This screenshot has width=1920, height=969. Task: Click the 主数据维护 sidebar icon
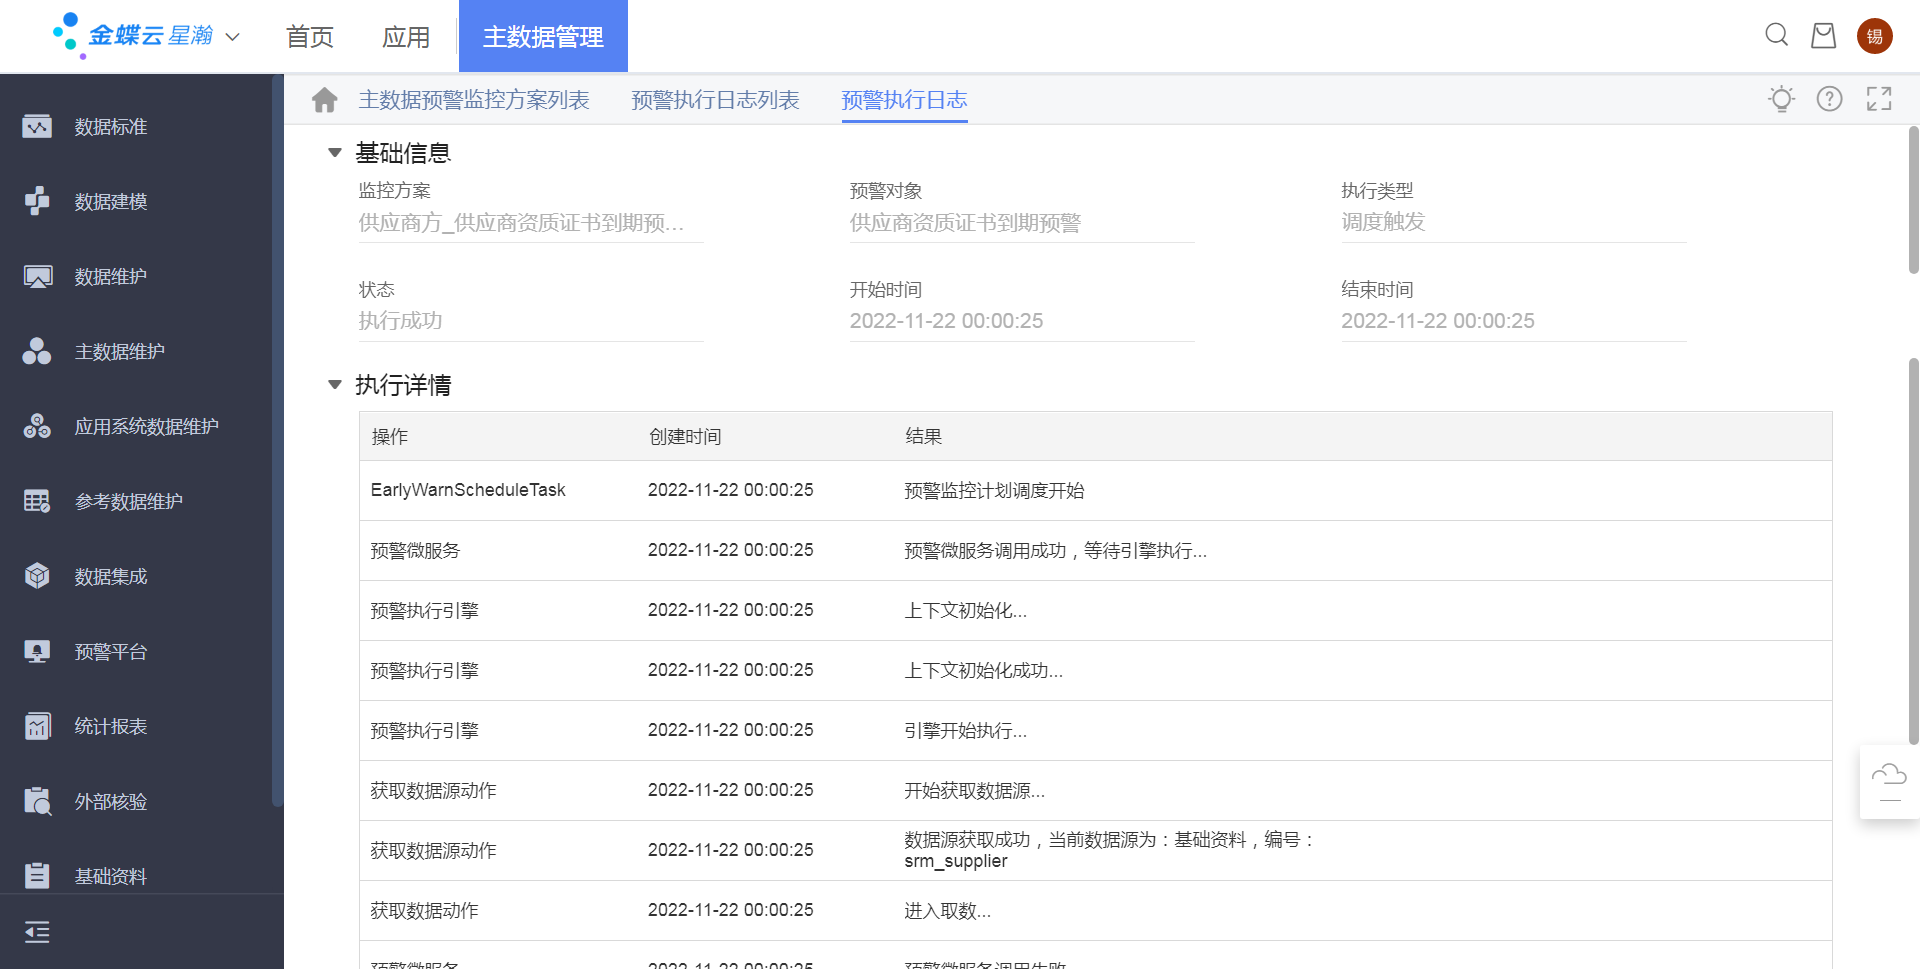(x=37, y=351)
